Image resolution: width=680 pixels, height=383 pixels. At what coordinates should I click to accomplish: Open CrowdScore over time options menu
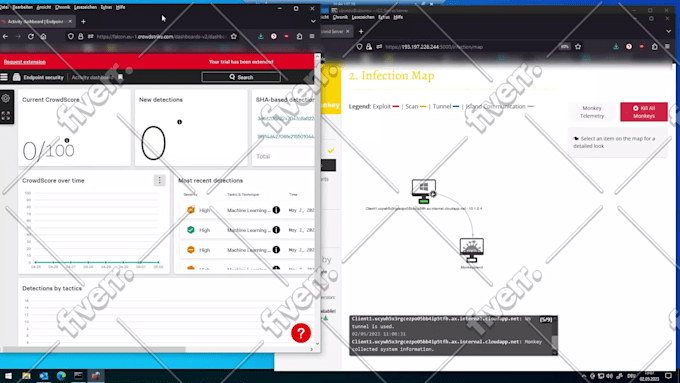tap(160, 180)
